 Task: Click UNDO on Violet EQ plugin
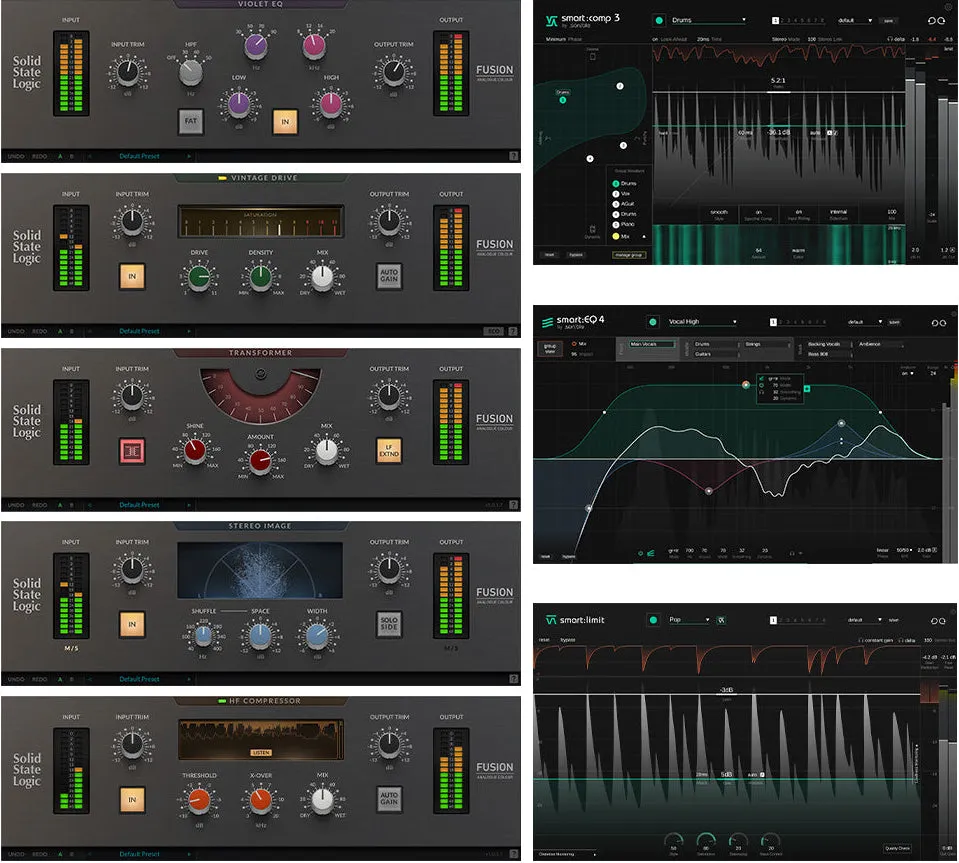[16, 157]
